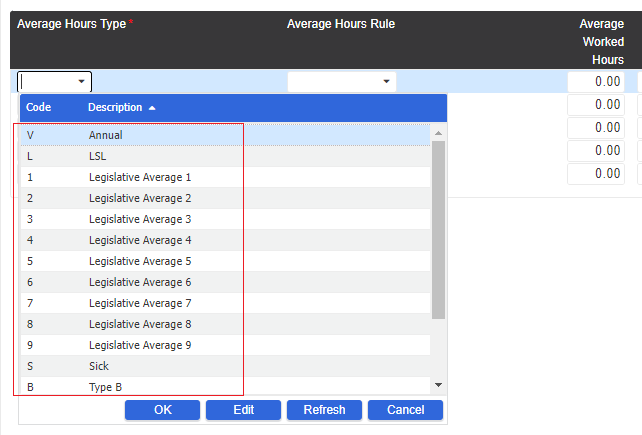Click the Edit button
The height and width of the screenshot is (435, 642).
click(x=244, y=410)
